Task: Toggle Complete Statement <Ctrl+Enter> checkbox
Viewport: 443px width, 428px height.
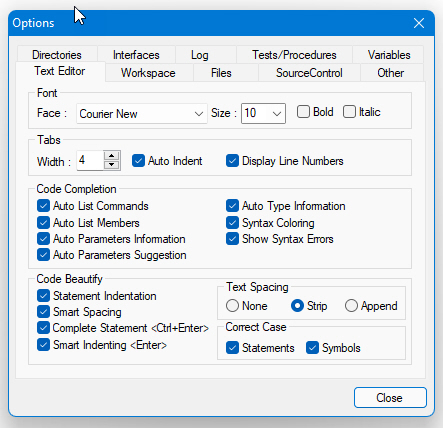Action: pyautogui.click(x=43, y=328)
